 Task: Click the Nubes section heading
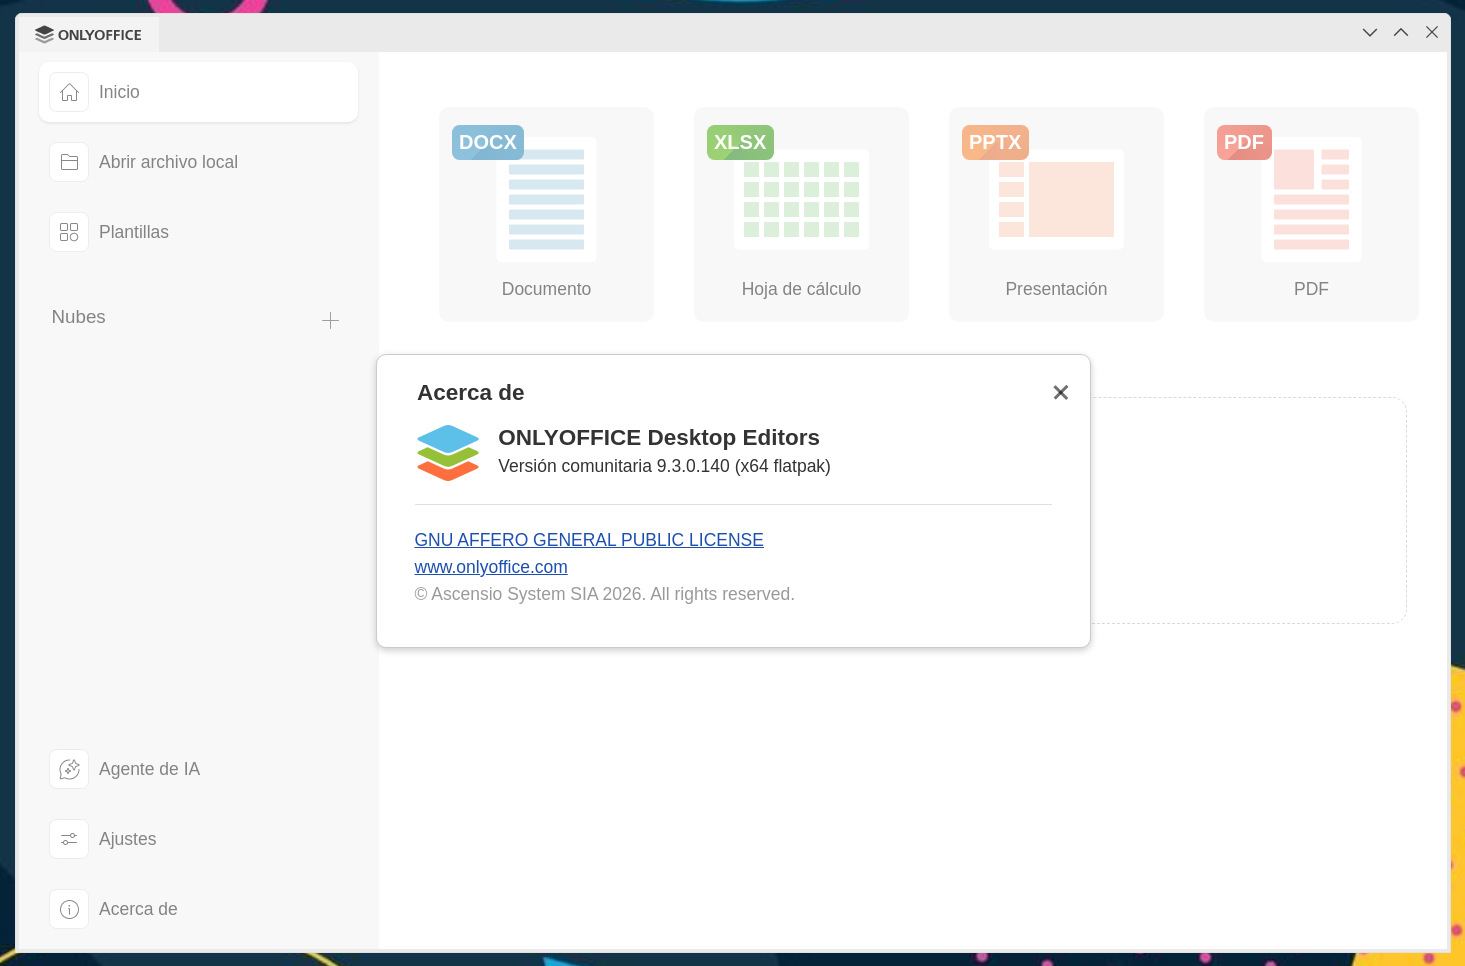pos(78,317)
